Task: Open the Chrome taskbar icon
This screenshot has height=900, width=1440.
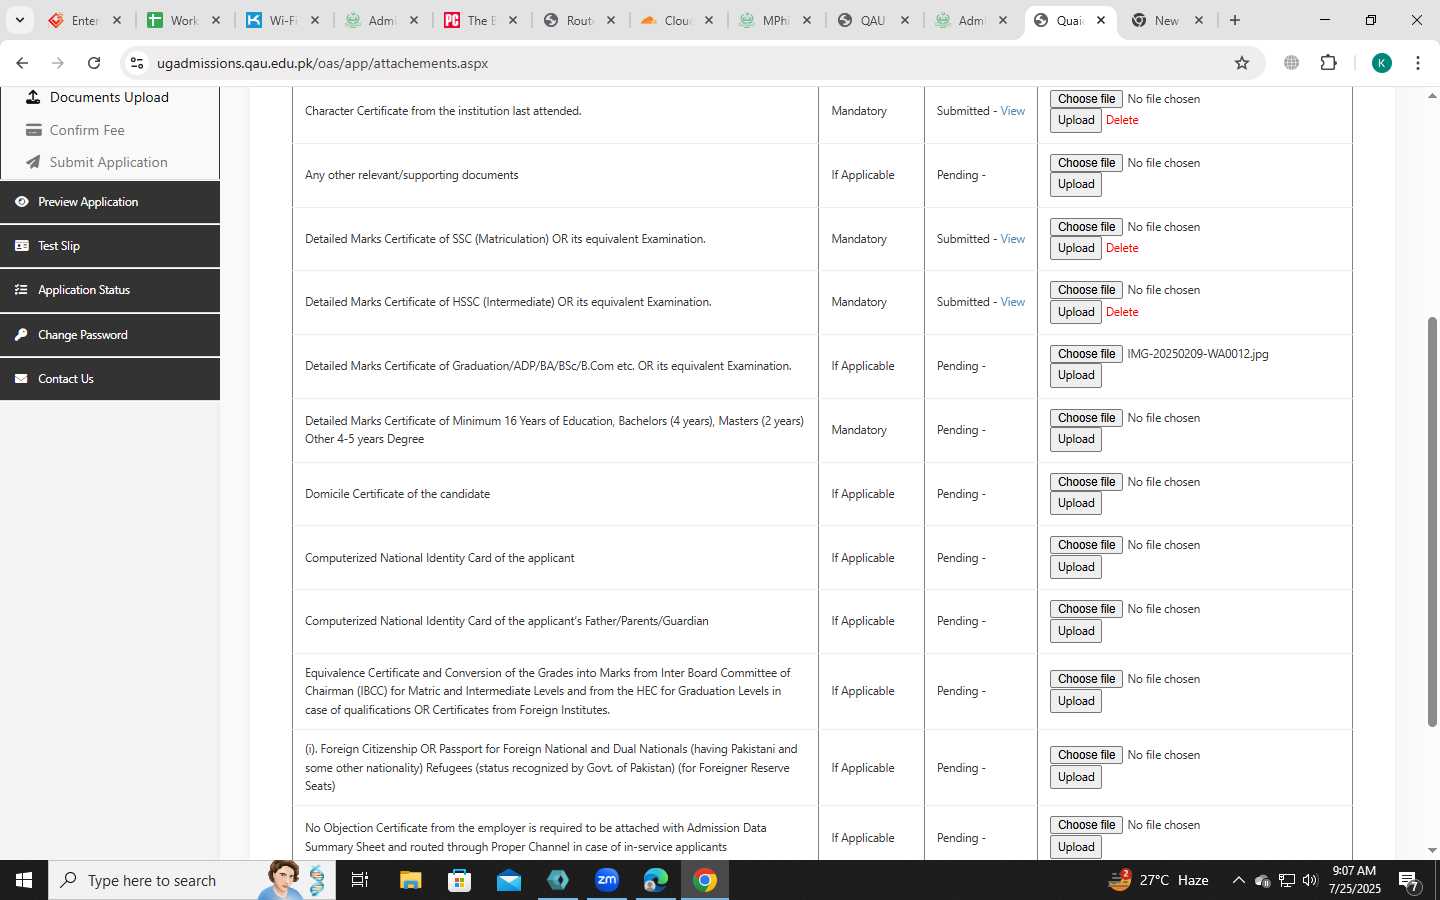Action: click(x=705, y=880)
